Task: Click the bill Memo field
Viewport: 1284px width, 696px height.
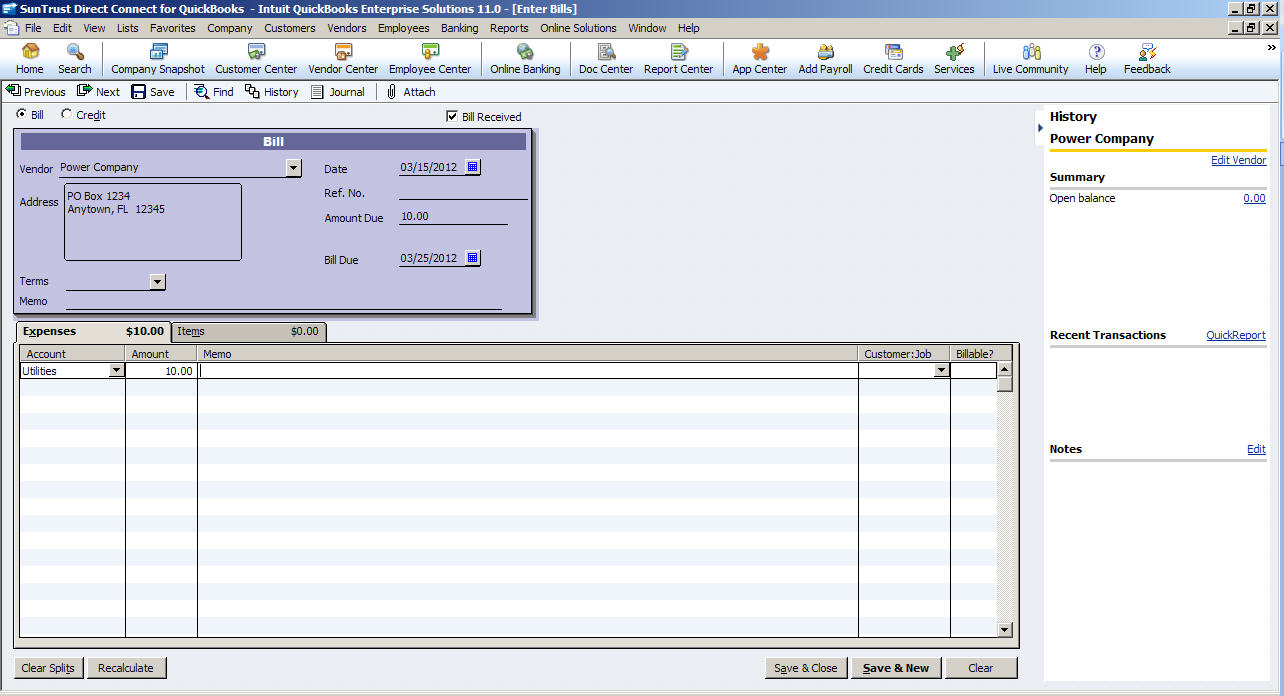Action: click(284, 301)
